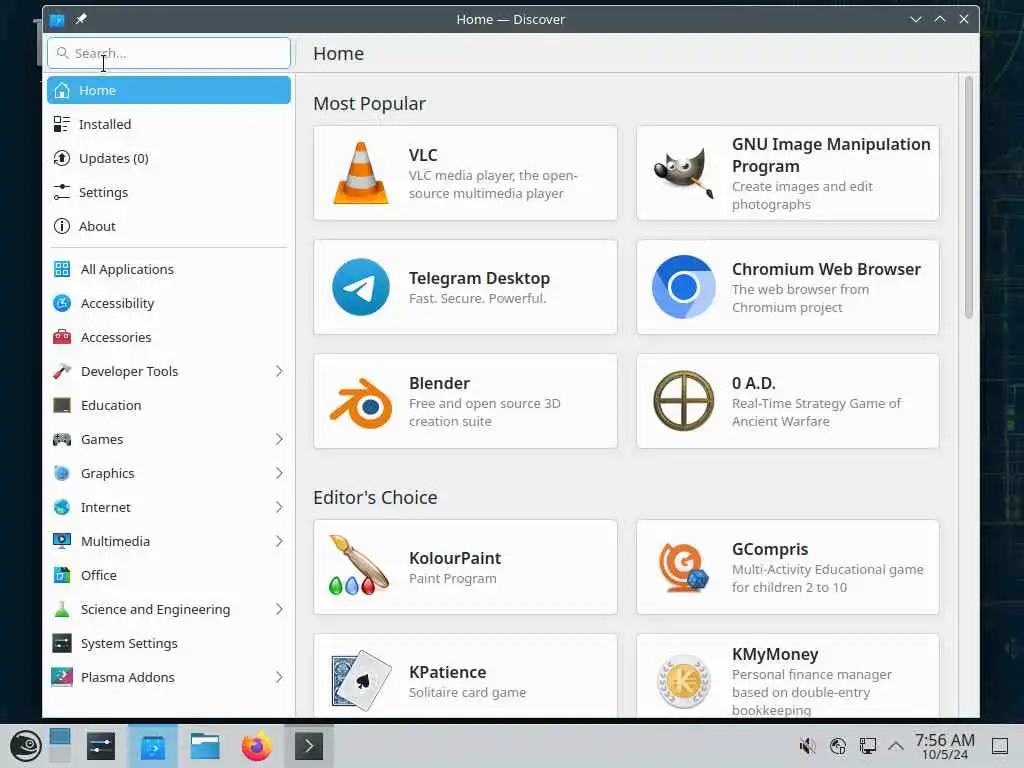
Task: Expand the Multimedia category arrow
Action: click(279, 541)
